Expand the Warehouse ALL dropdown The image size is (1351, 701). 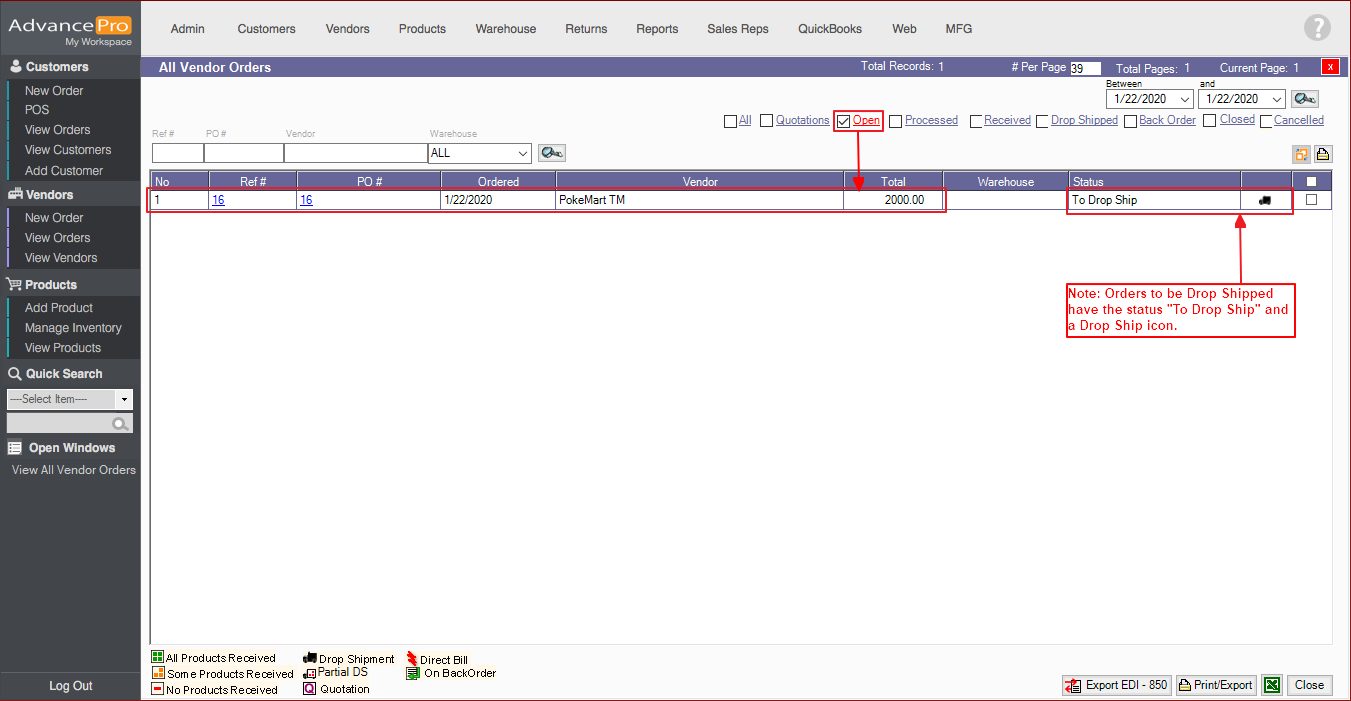pyautogui.click(x=523, y=154)
